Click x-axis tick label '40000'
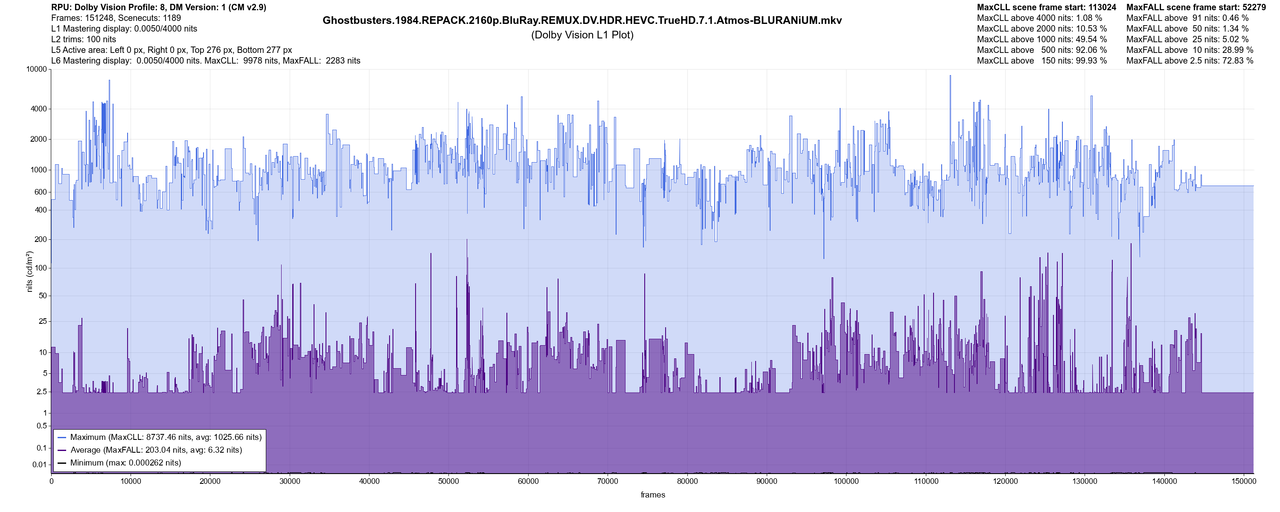1280x512 pixels. point(369,482)
